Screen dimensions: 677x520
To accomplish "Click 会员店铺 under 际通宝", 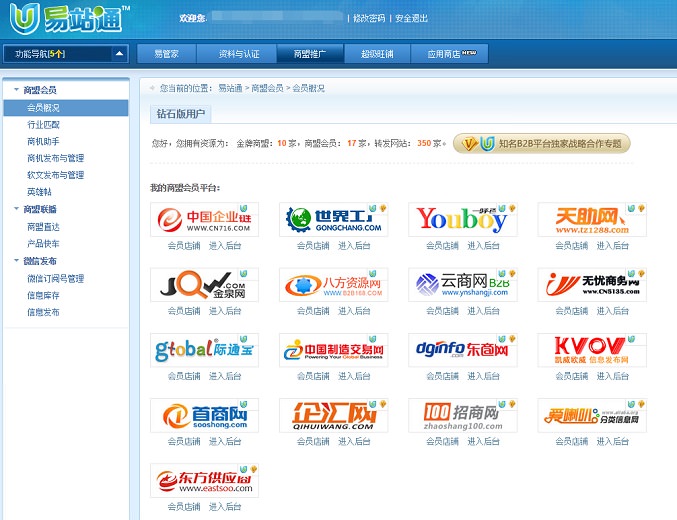I will coord(184,376).
